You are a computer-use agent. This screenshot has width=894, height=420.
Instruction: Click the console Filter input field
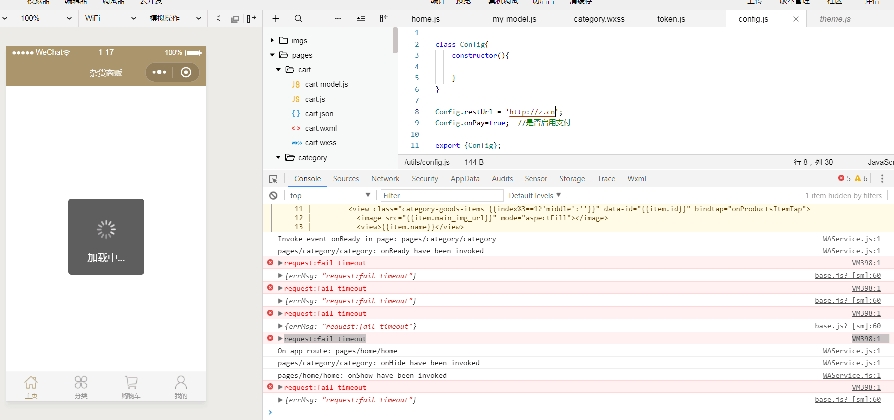[440, 195]
